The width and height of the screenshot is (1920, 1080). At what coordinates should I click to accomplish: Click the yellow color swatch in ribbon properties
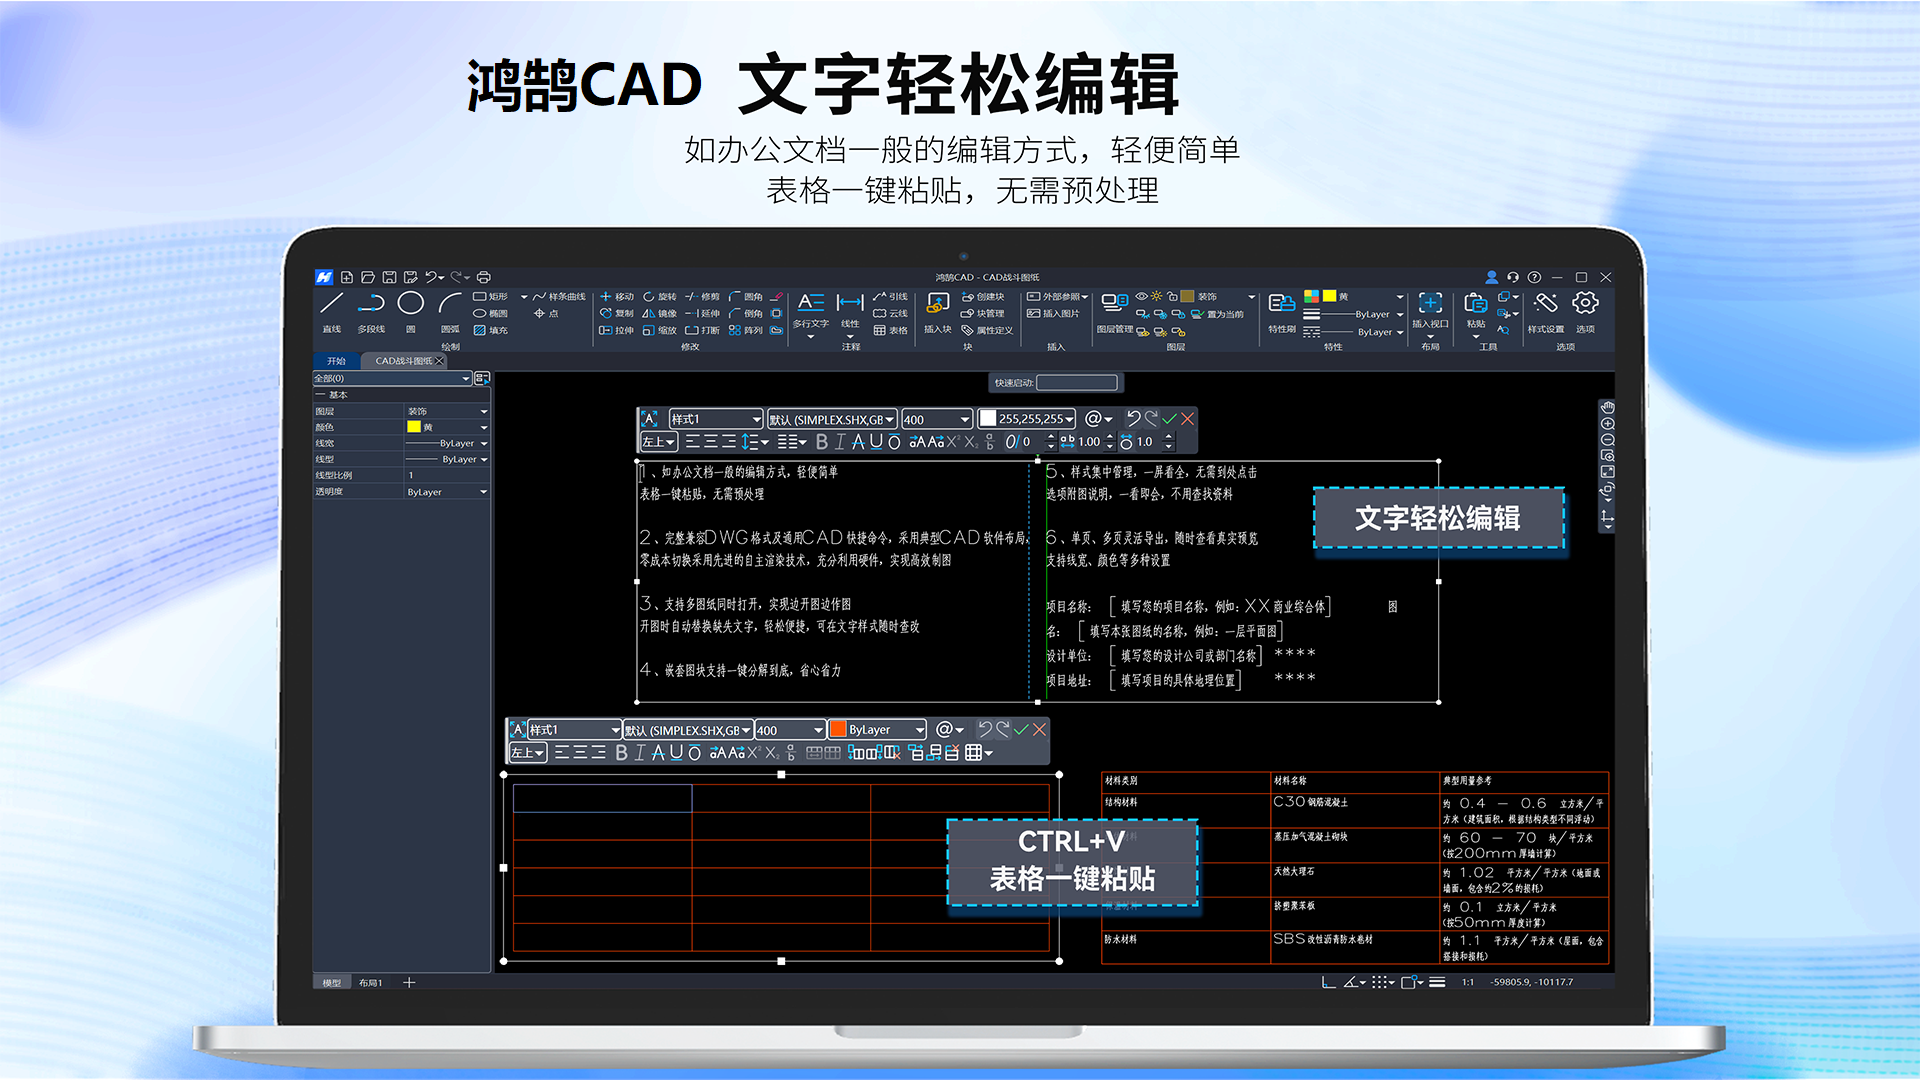coord(1329,296)
